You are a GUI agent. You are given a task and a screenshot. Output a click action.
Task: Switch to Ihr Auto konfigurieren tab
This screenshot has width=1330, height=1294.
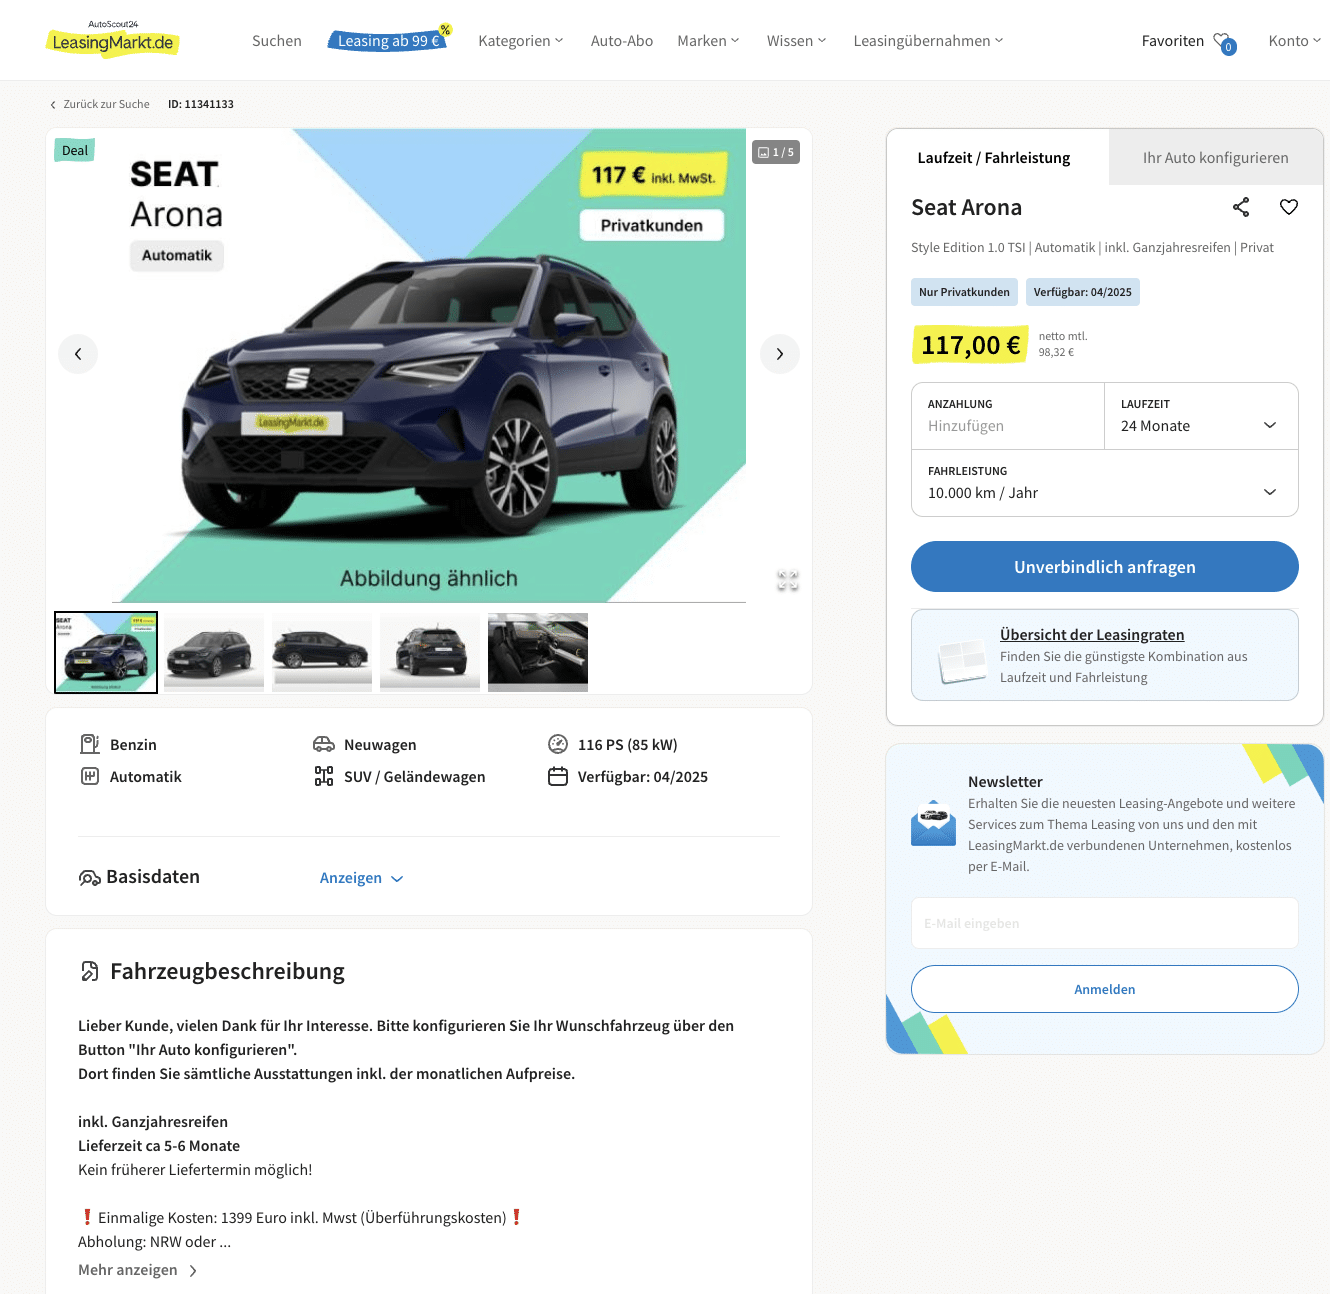pos(1215,158)
